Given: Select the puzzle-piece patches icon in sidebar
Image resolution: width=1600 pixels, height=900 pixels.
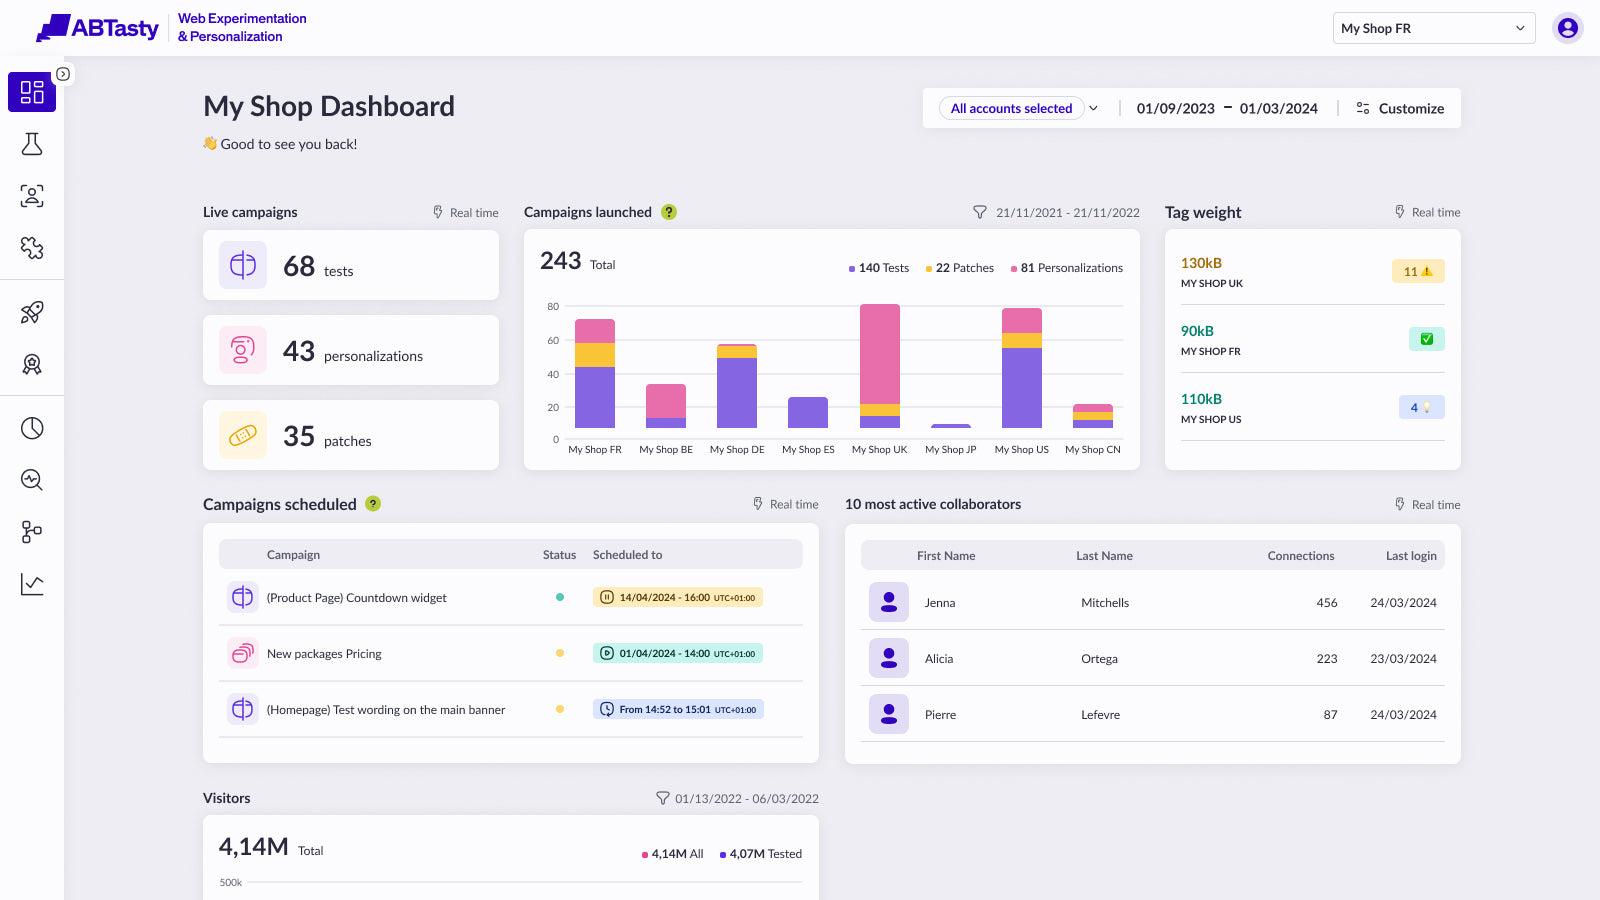Looking at the screenshot, I should point(32,248).
